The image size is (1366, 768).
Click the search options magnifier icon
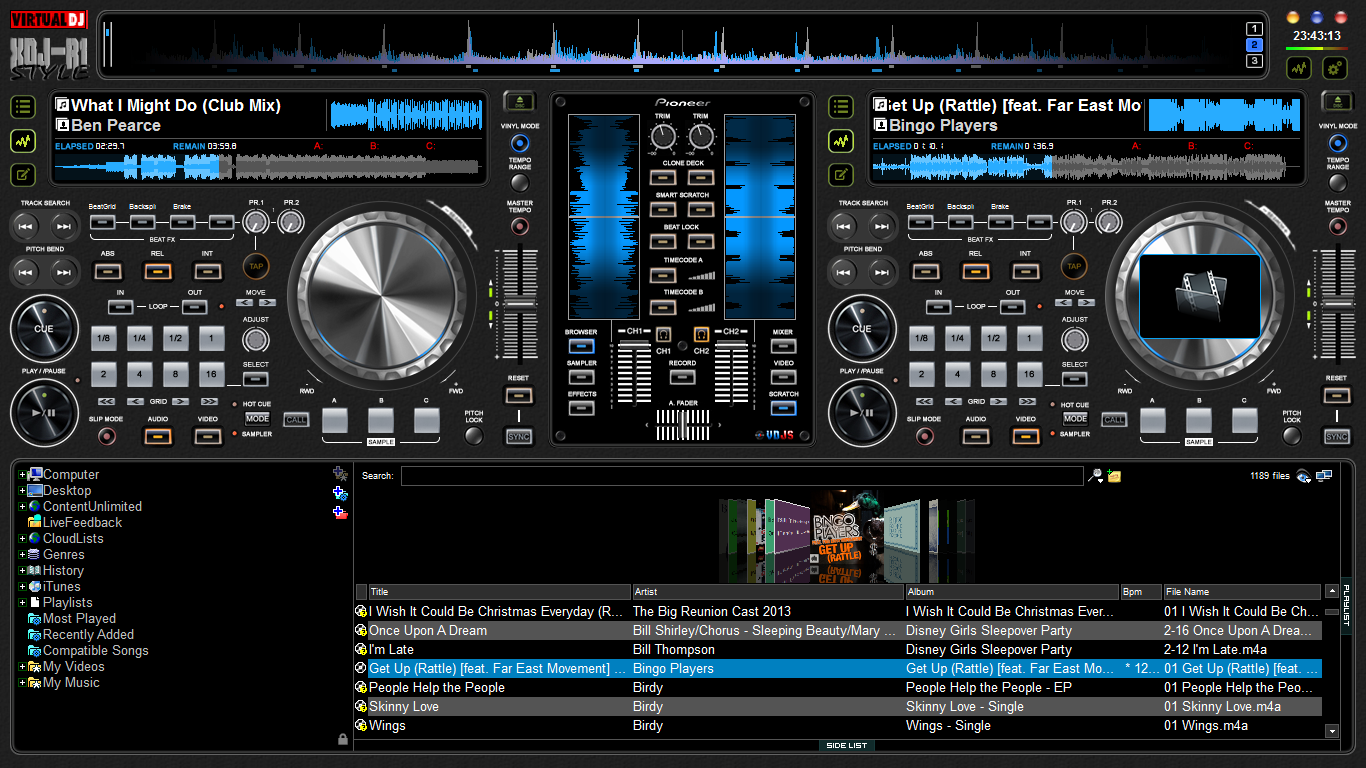(x=1096, y=476)
